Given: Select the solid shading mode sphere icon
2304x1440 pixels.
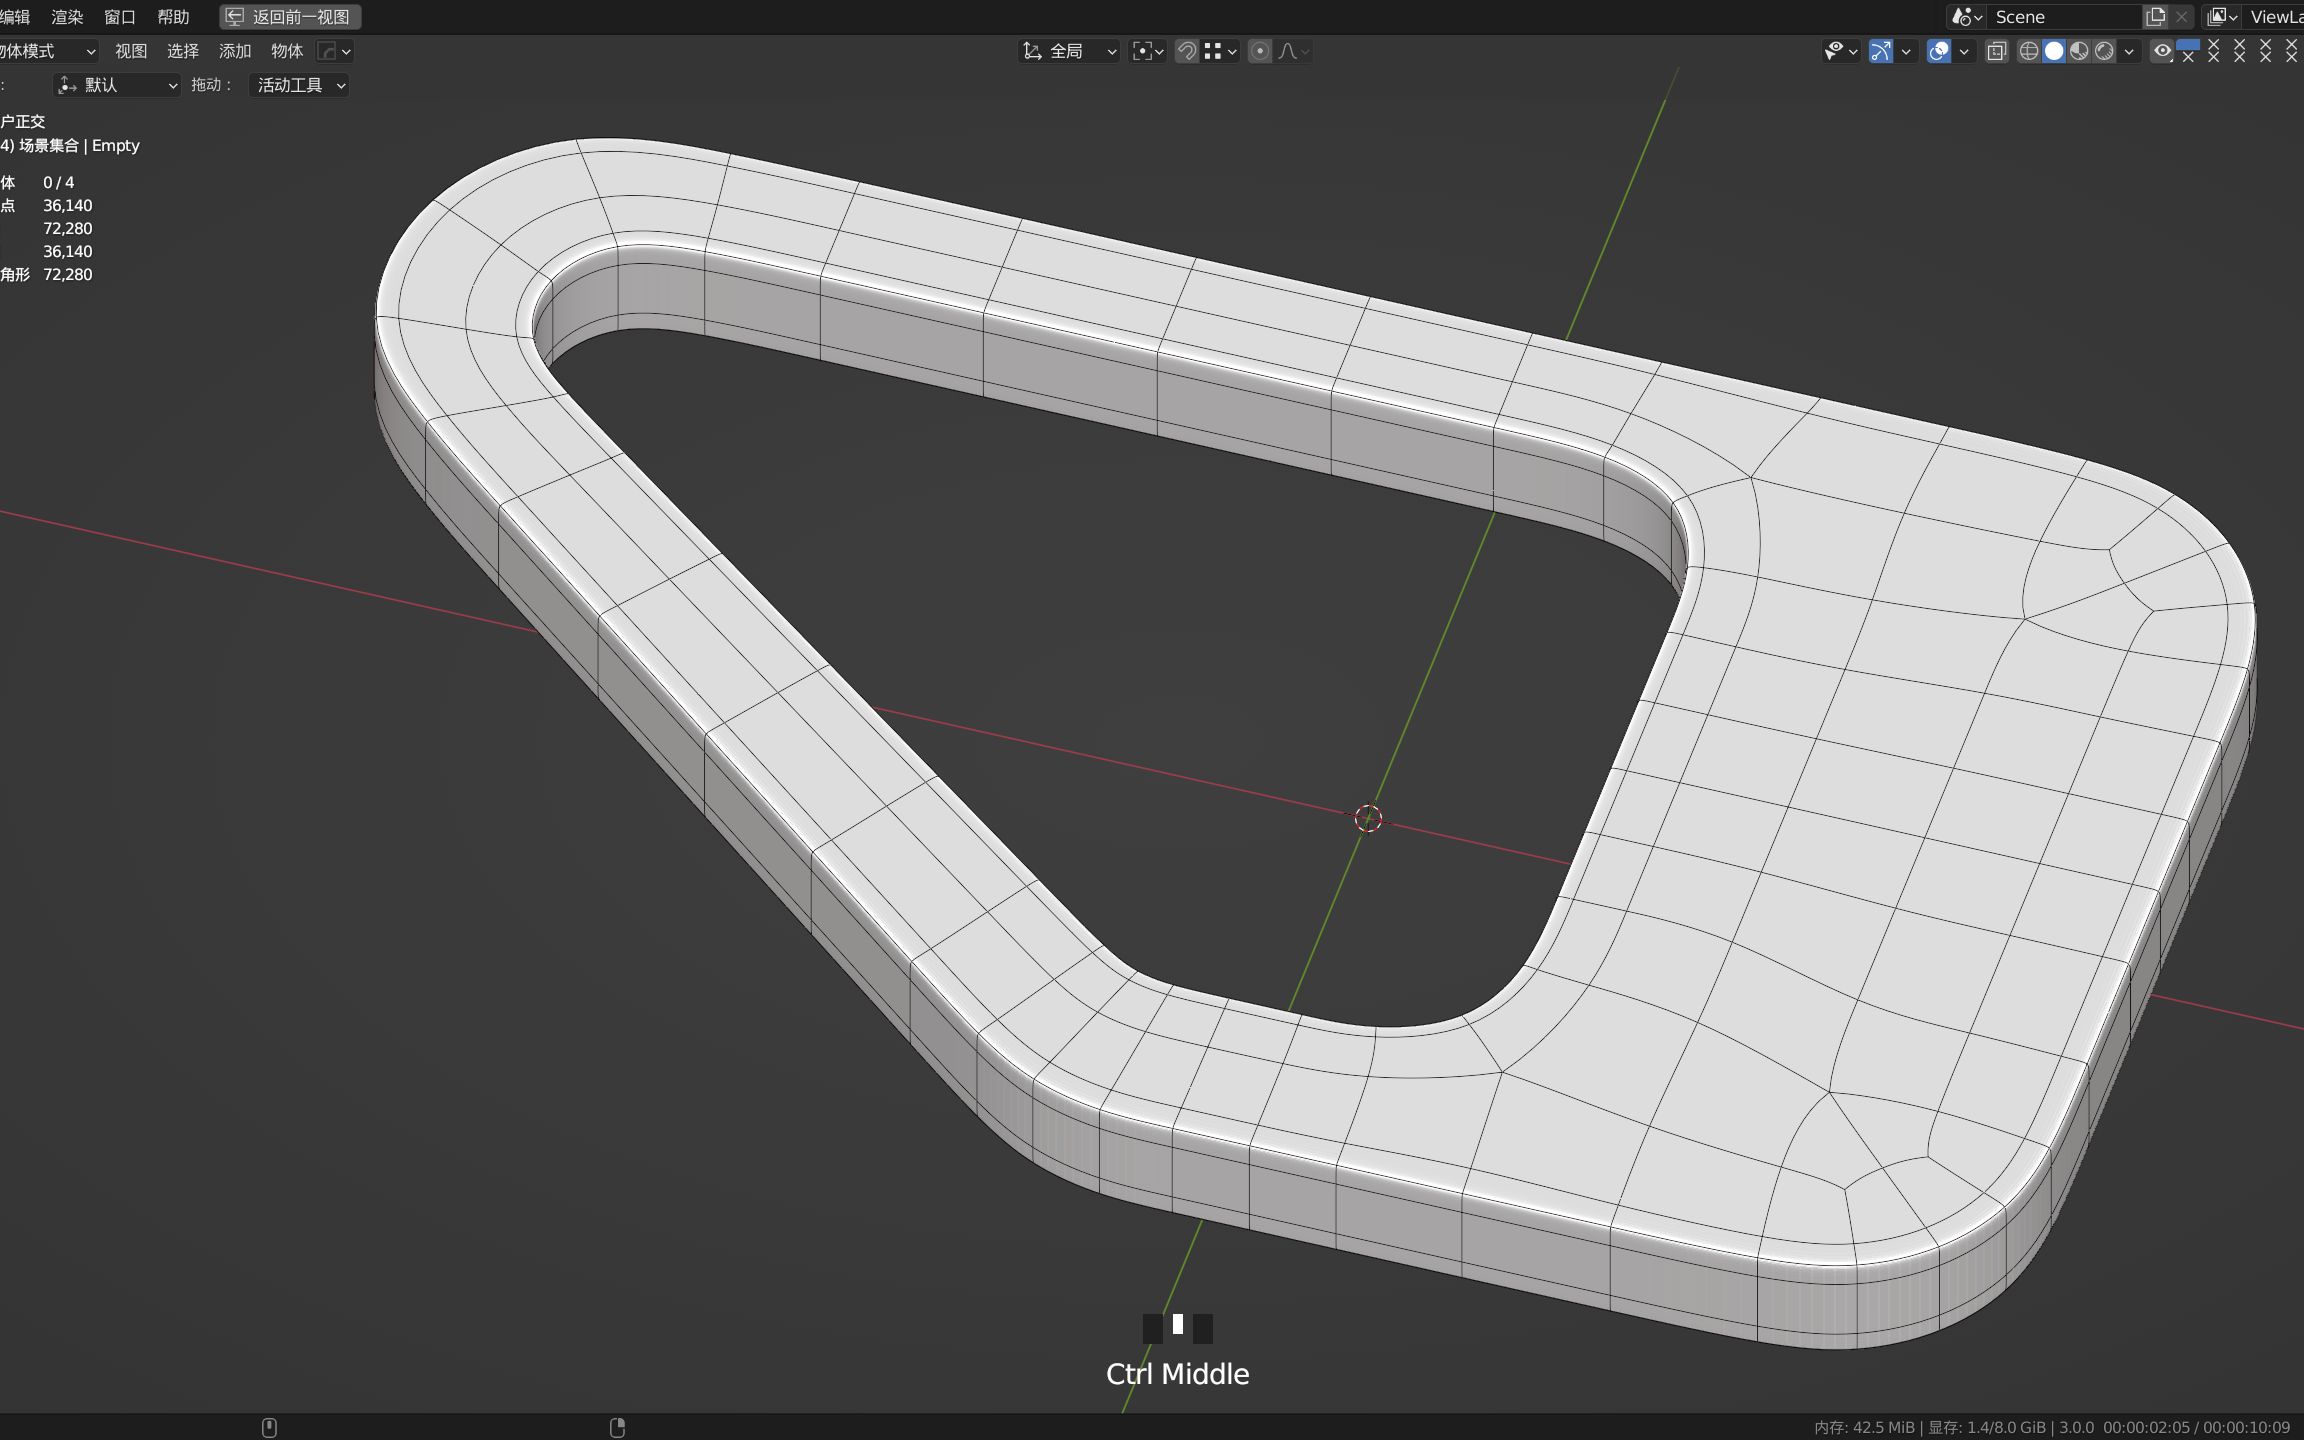Looking at the screenshot, I should [2055, 51].
